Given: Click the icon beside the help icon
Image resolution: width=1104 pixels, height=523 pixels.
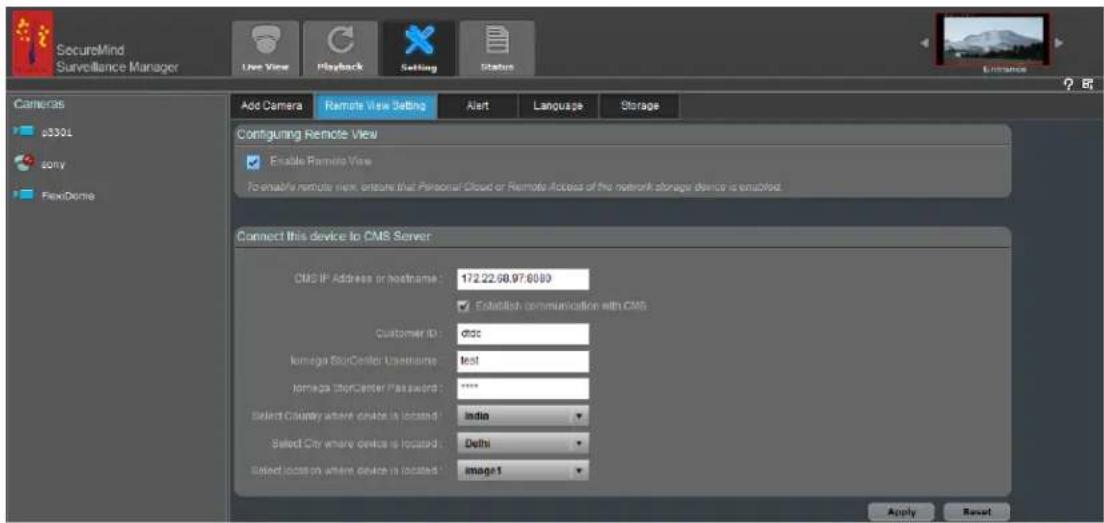Looking at the screenshot, I should click(1088, 85).
